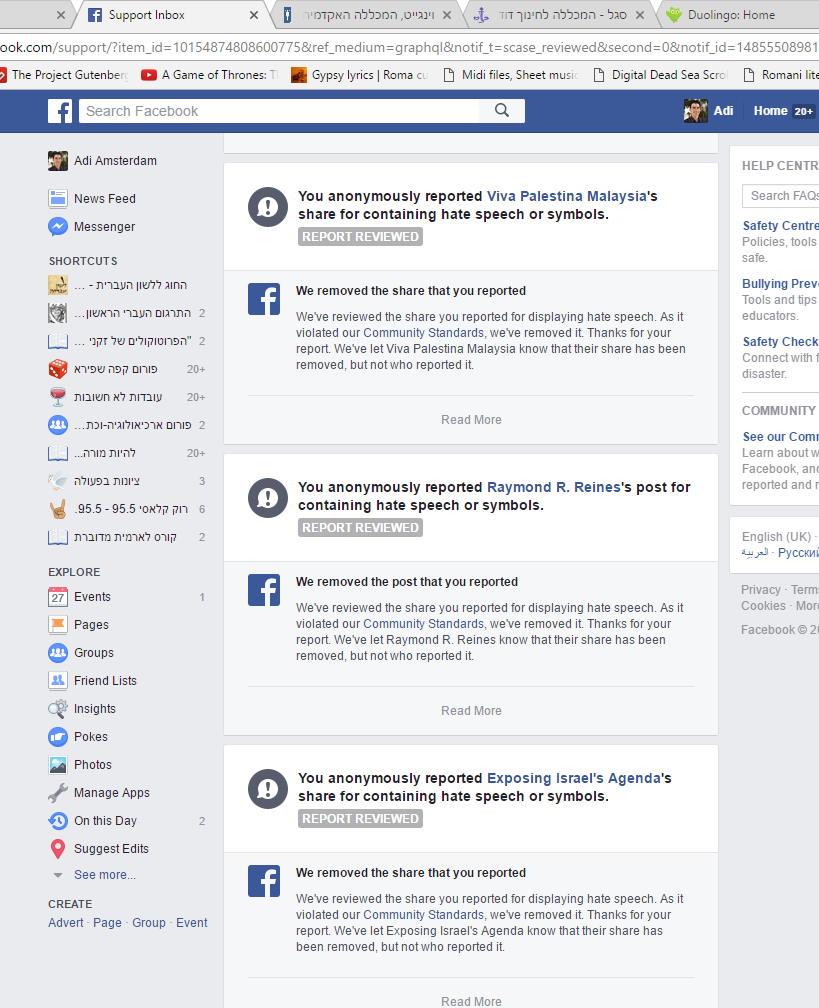
Task: Open wine glass shortcut group icon
Action: coord(58,397)
